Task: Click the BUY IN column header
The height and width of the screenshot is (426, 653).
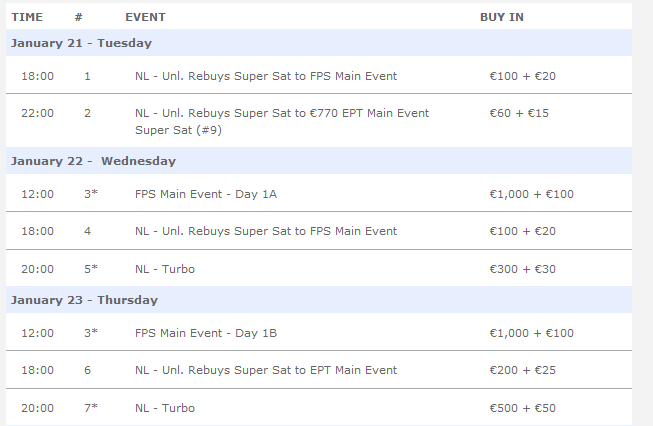Action: pyautogui.click(x=502, y=17)
